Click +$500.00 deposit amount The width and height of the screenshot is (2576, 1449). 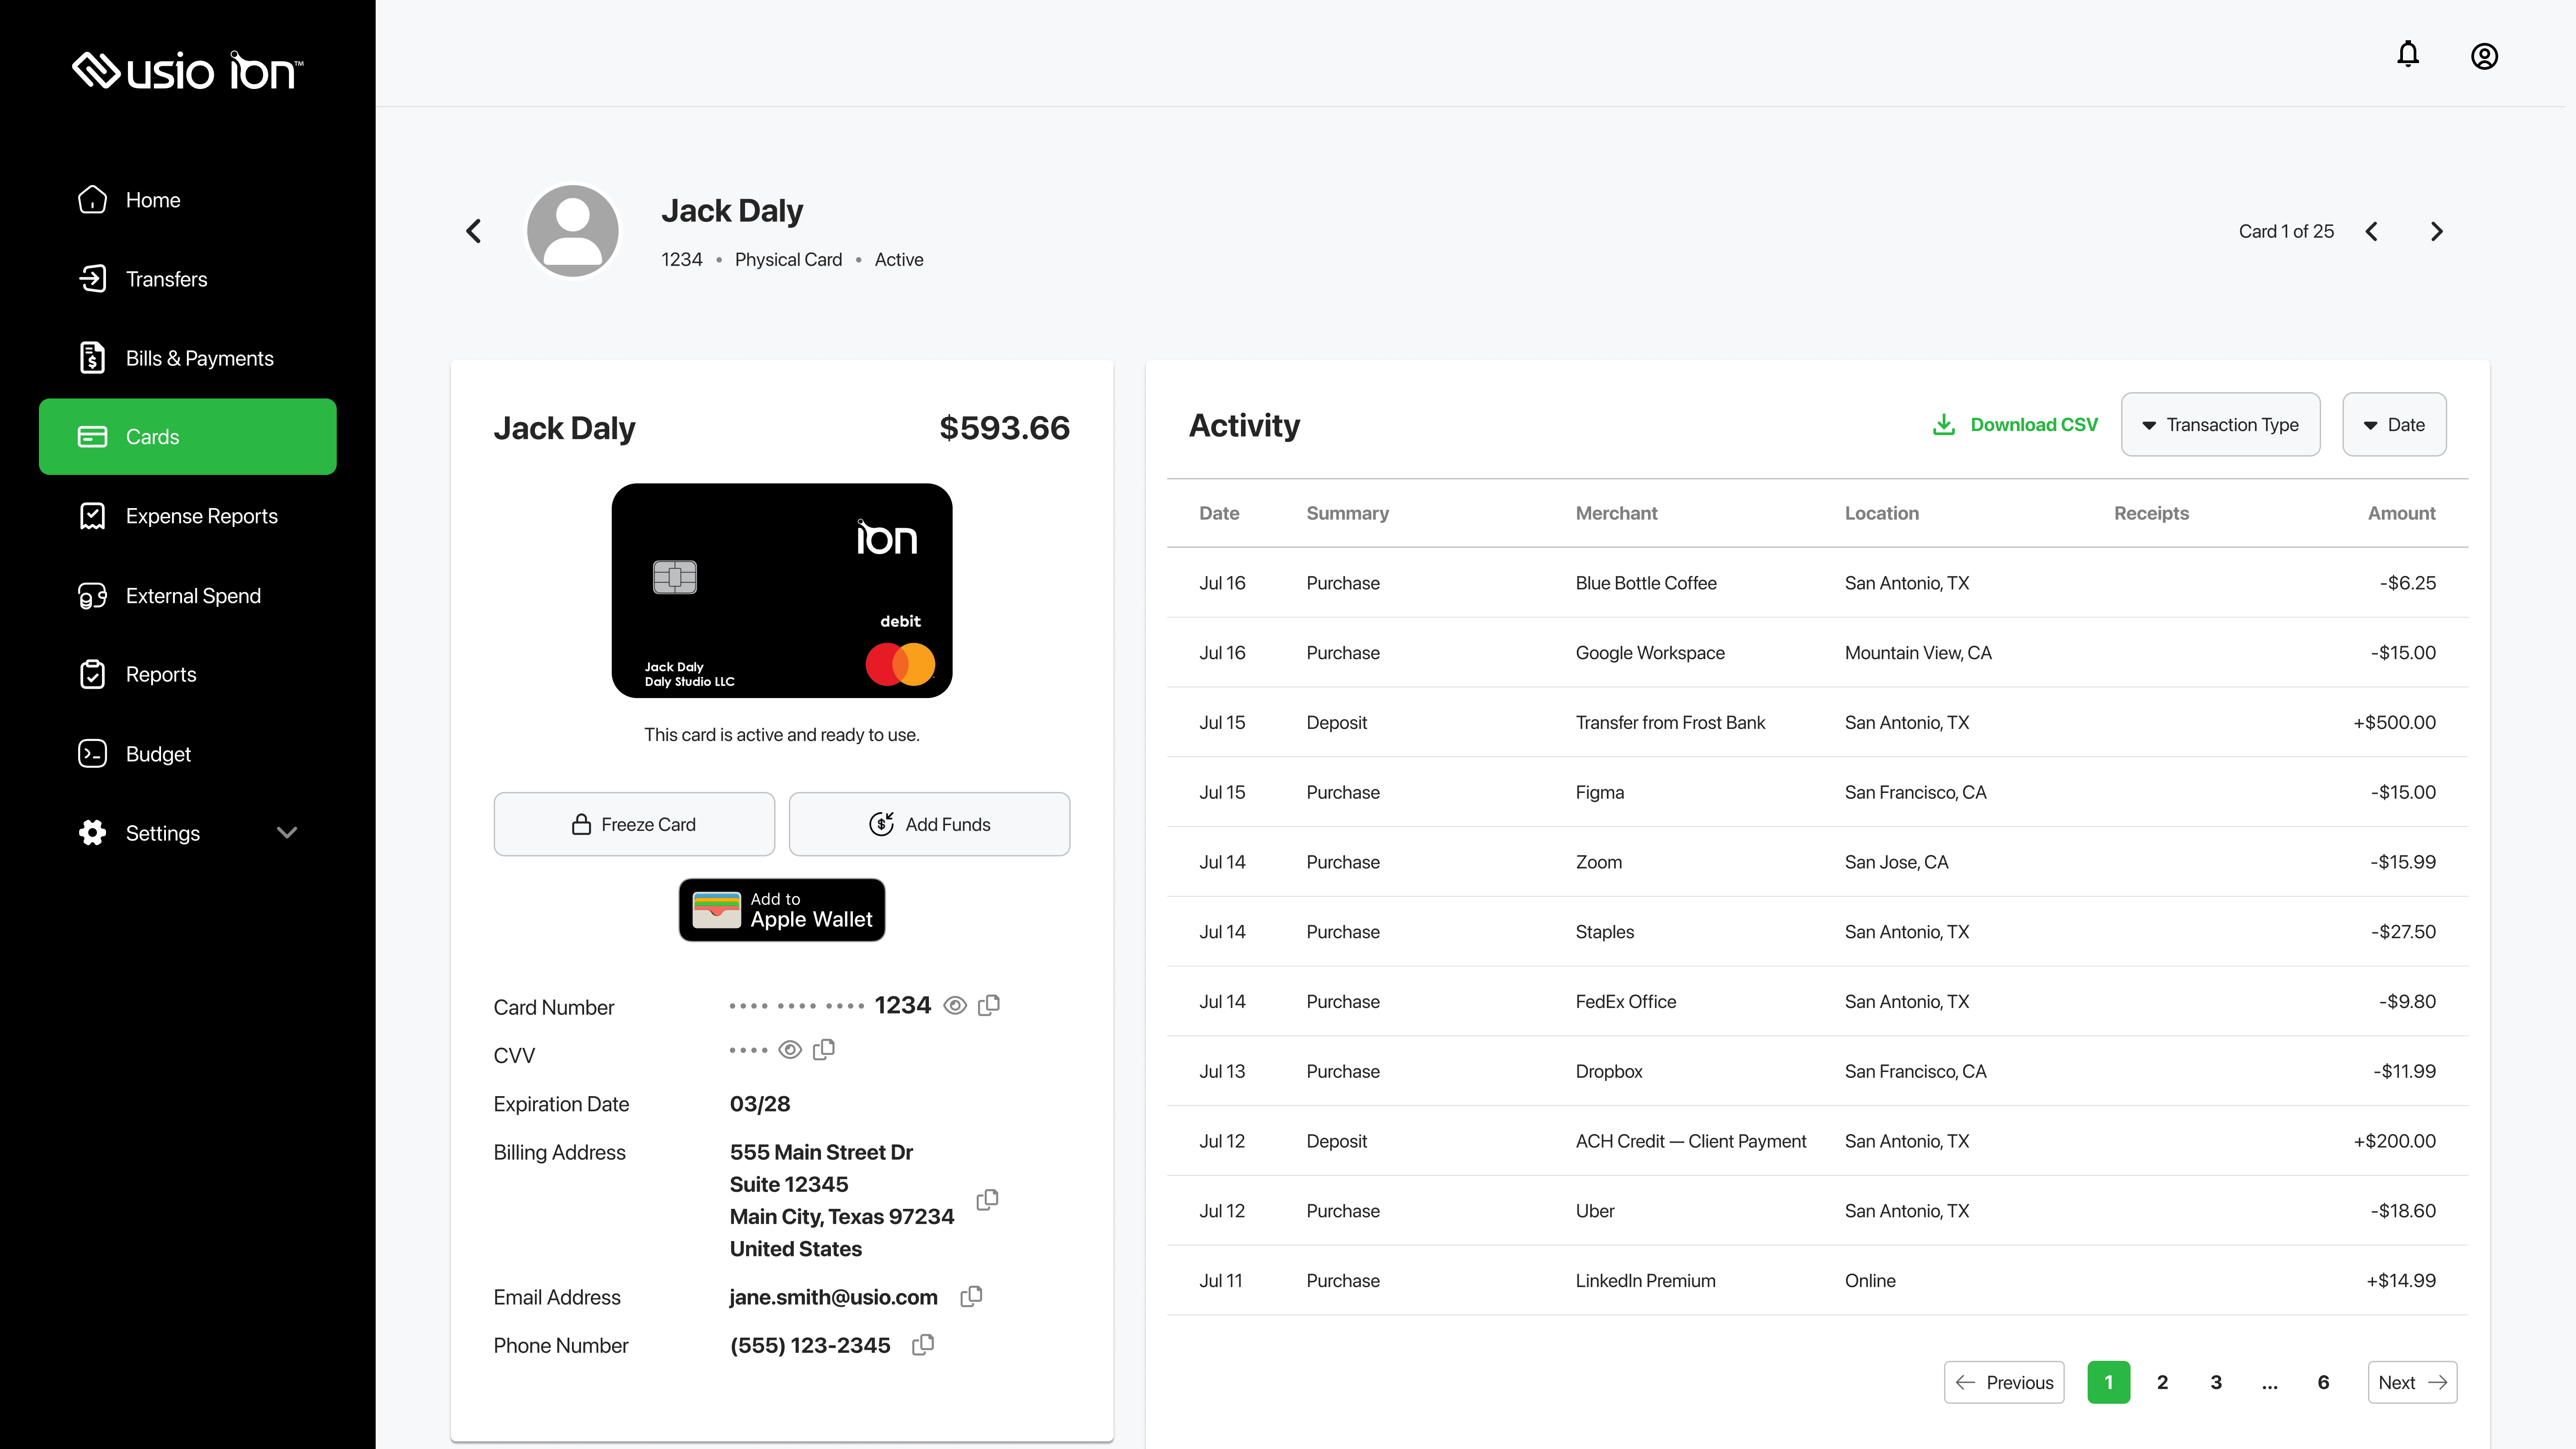click(2394, 723)
